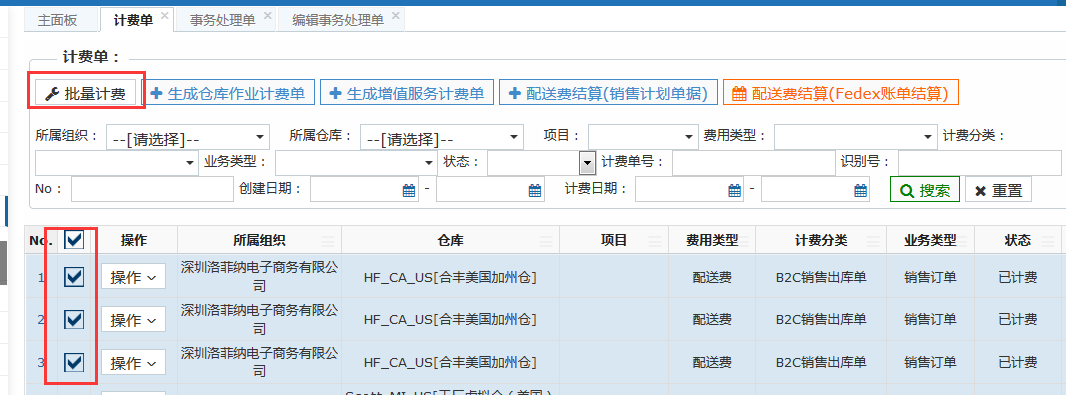The height and width of the screenshot is (395, 1066).
Task: Click 配送费 cell in row 3
Action: pyautogui.click(x=712, y=362)
